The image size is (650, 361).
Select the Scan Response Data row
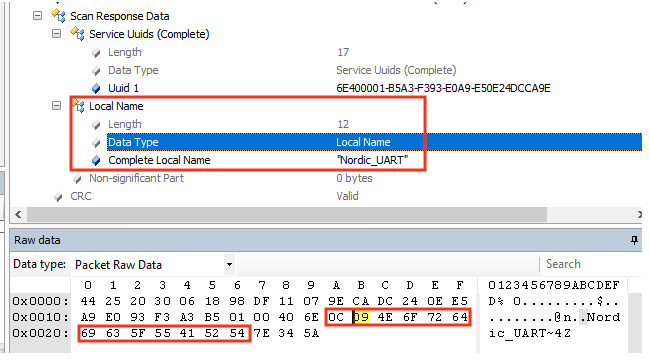pos(120,16)
